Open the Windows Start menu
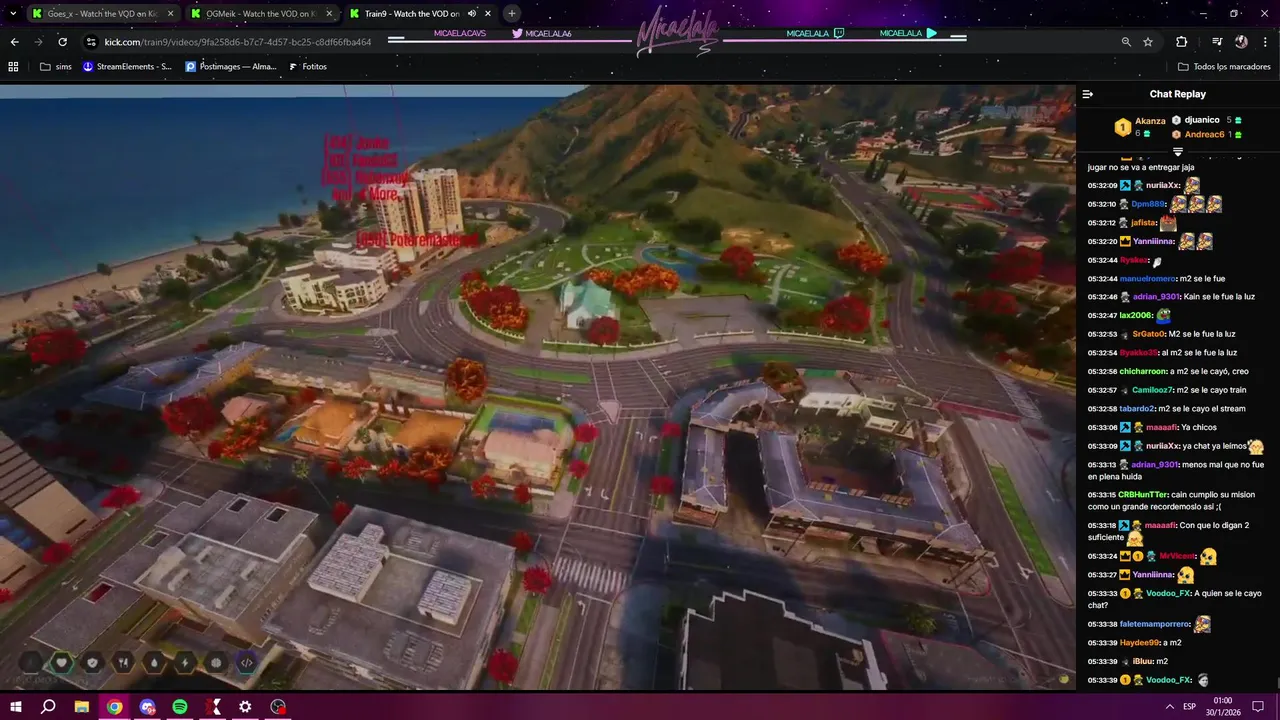The height and width of the screenshot is (720, 1280). (16, 706)
